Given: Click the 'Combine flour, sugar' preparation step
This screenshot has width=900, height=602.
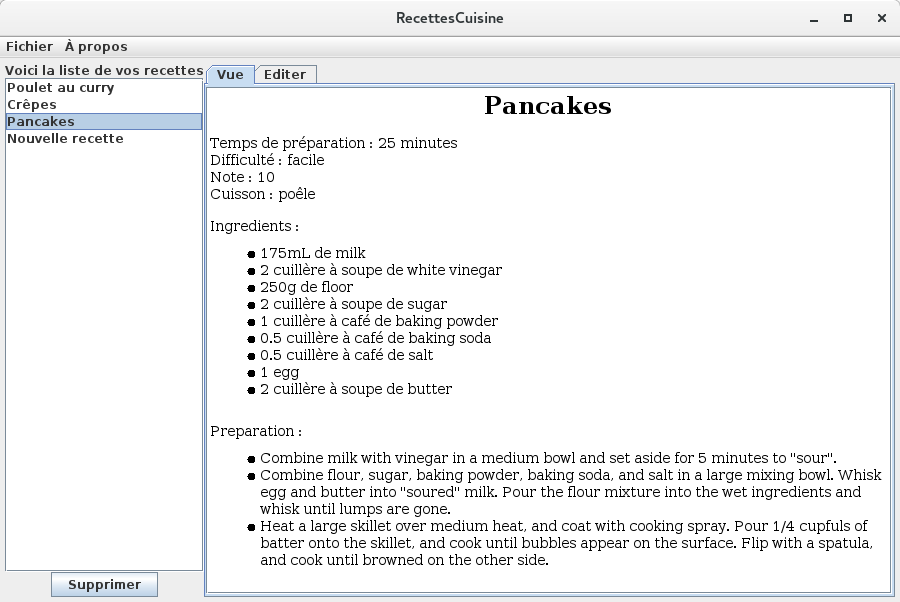Looking at the screenshot, I should click(571, 492).
